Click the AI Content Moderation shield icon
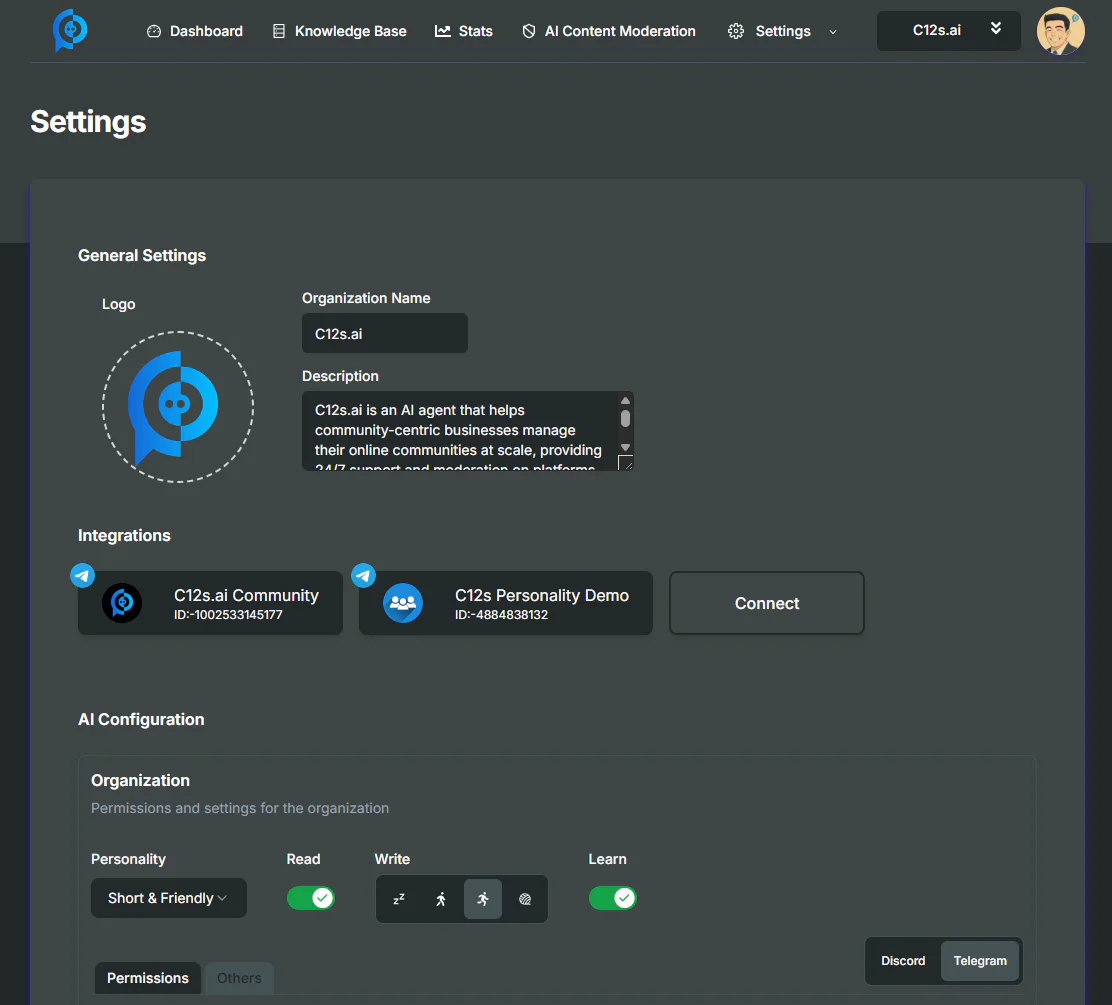The height and width of the screenshot is (1005, 1112). [527, 31]
